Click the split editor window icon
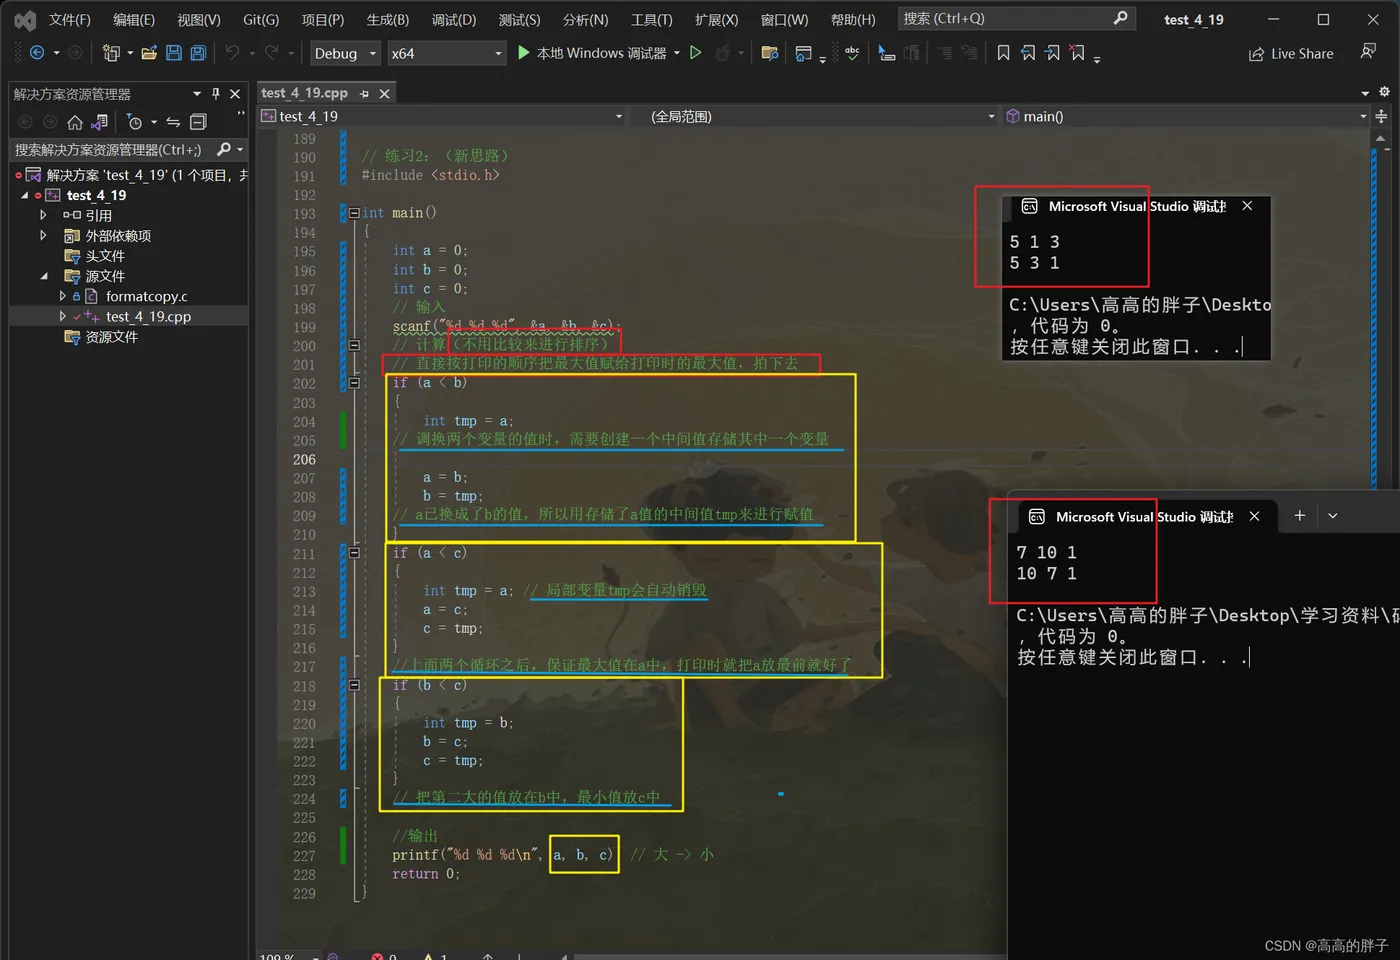The height and width of the screenshot is (960, 1400). (1381, 116)
